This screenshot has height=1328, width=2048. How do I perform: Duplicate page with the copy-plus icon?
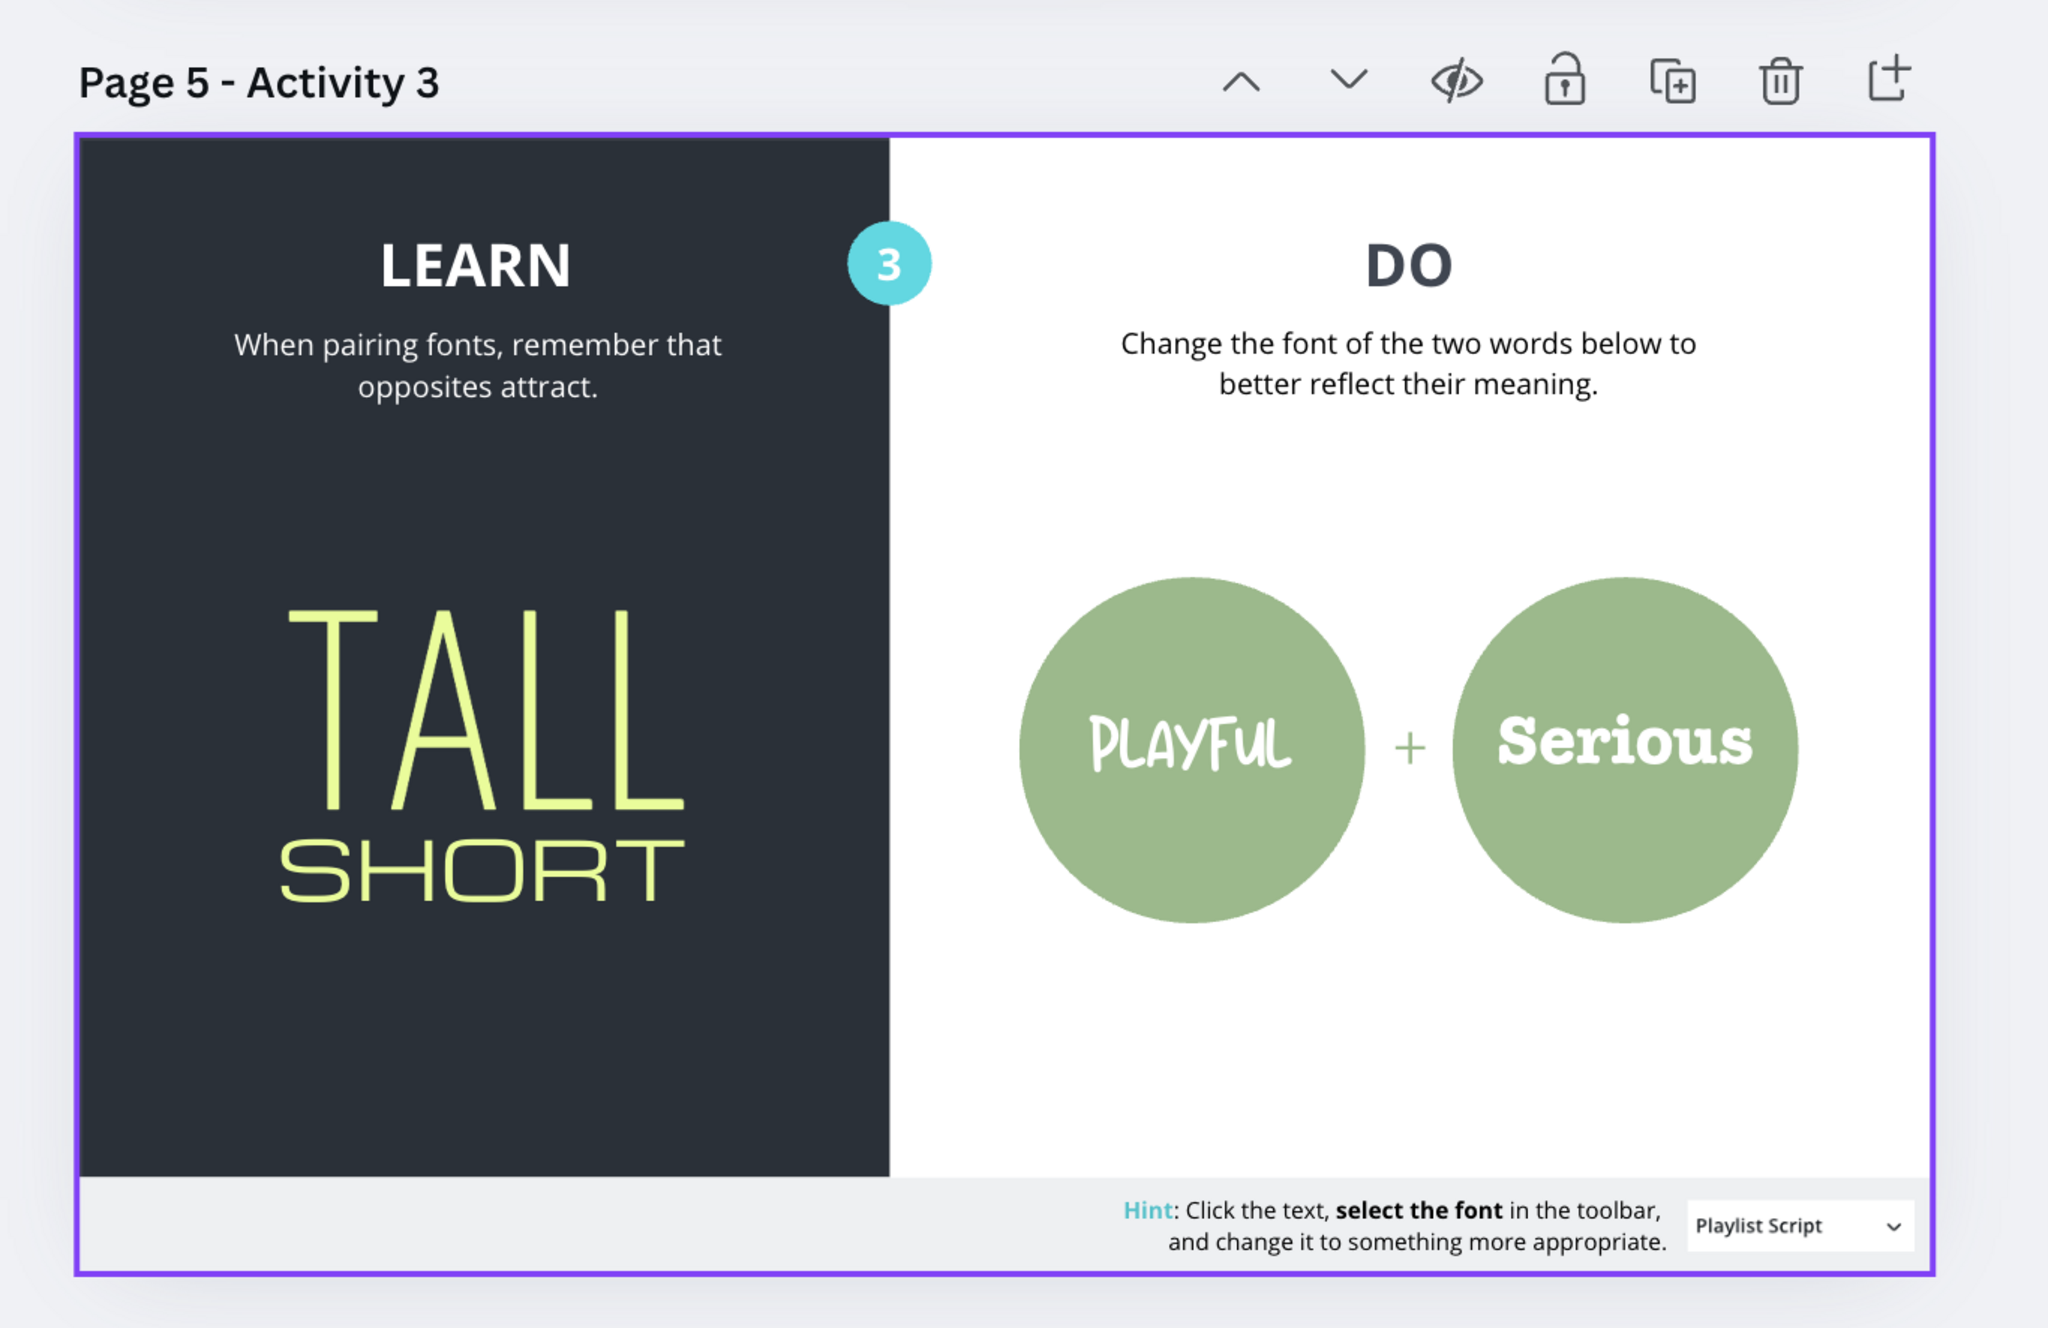coord(1672,81)
